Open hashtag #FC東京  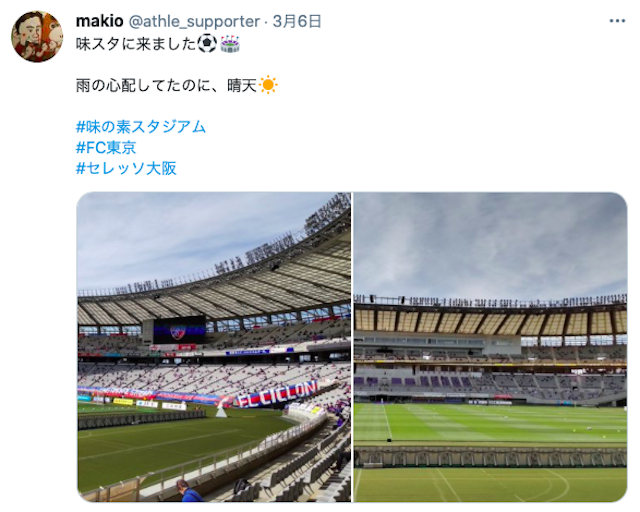pos(106,147)
